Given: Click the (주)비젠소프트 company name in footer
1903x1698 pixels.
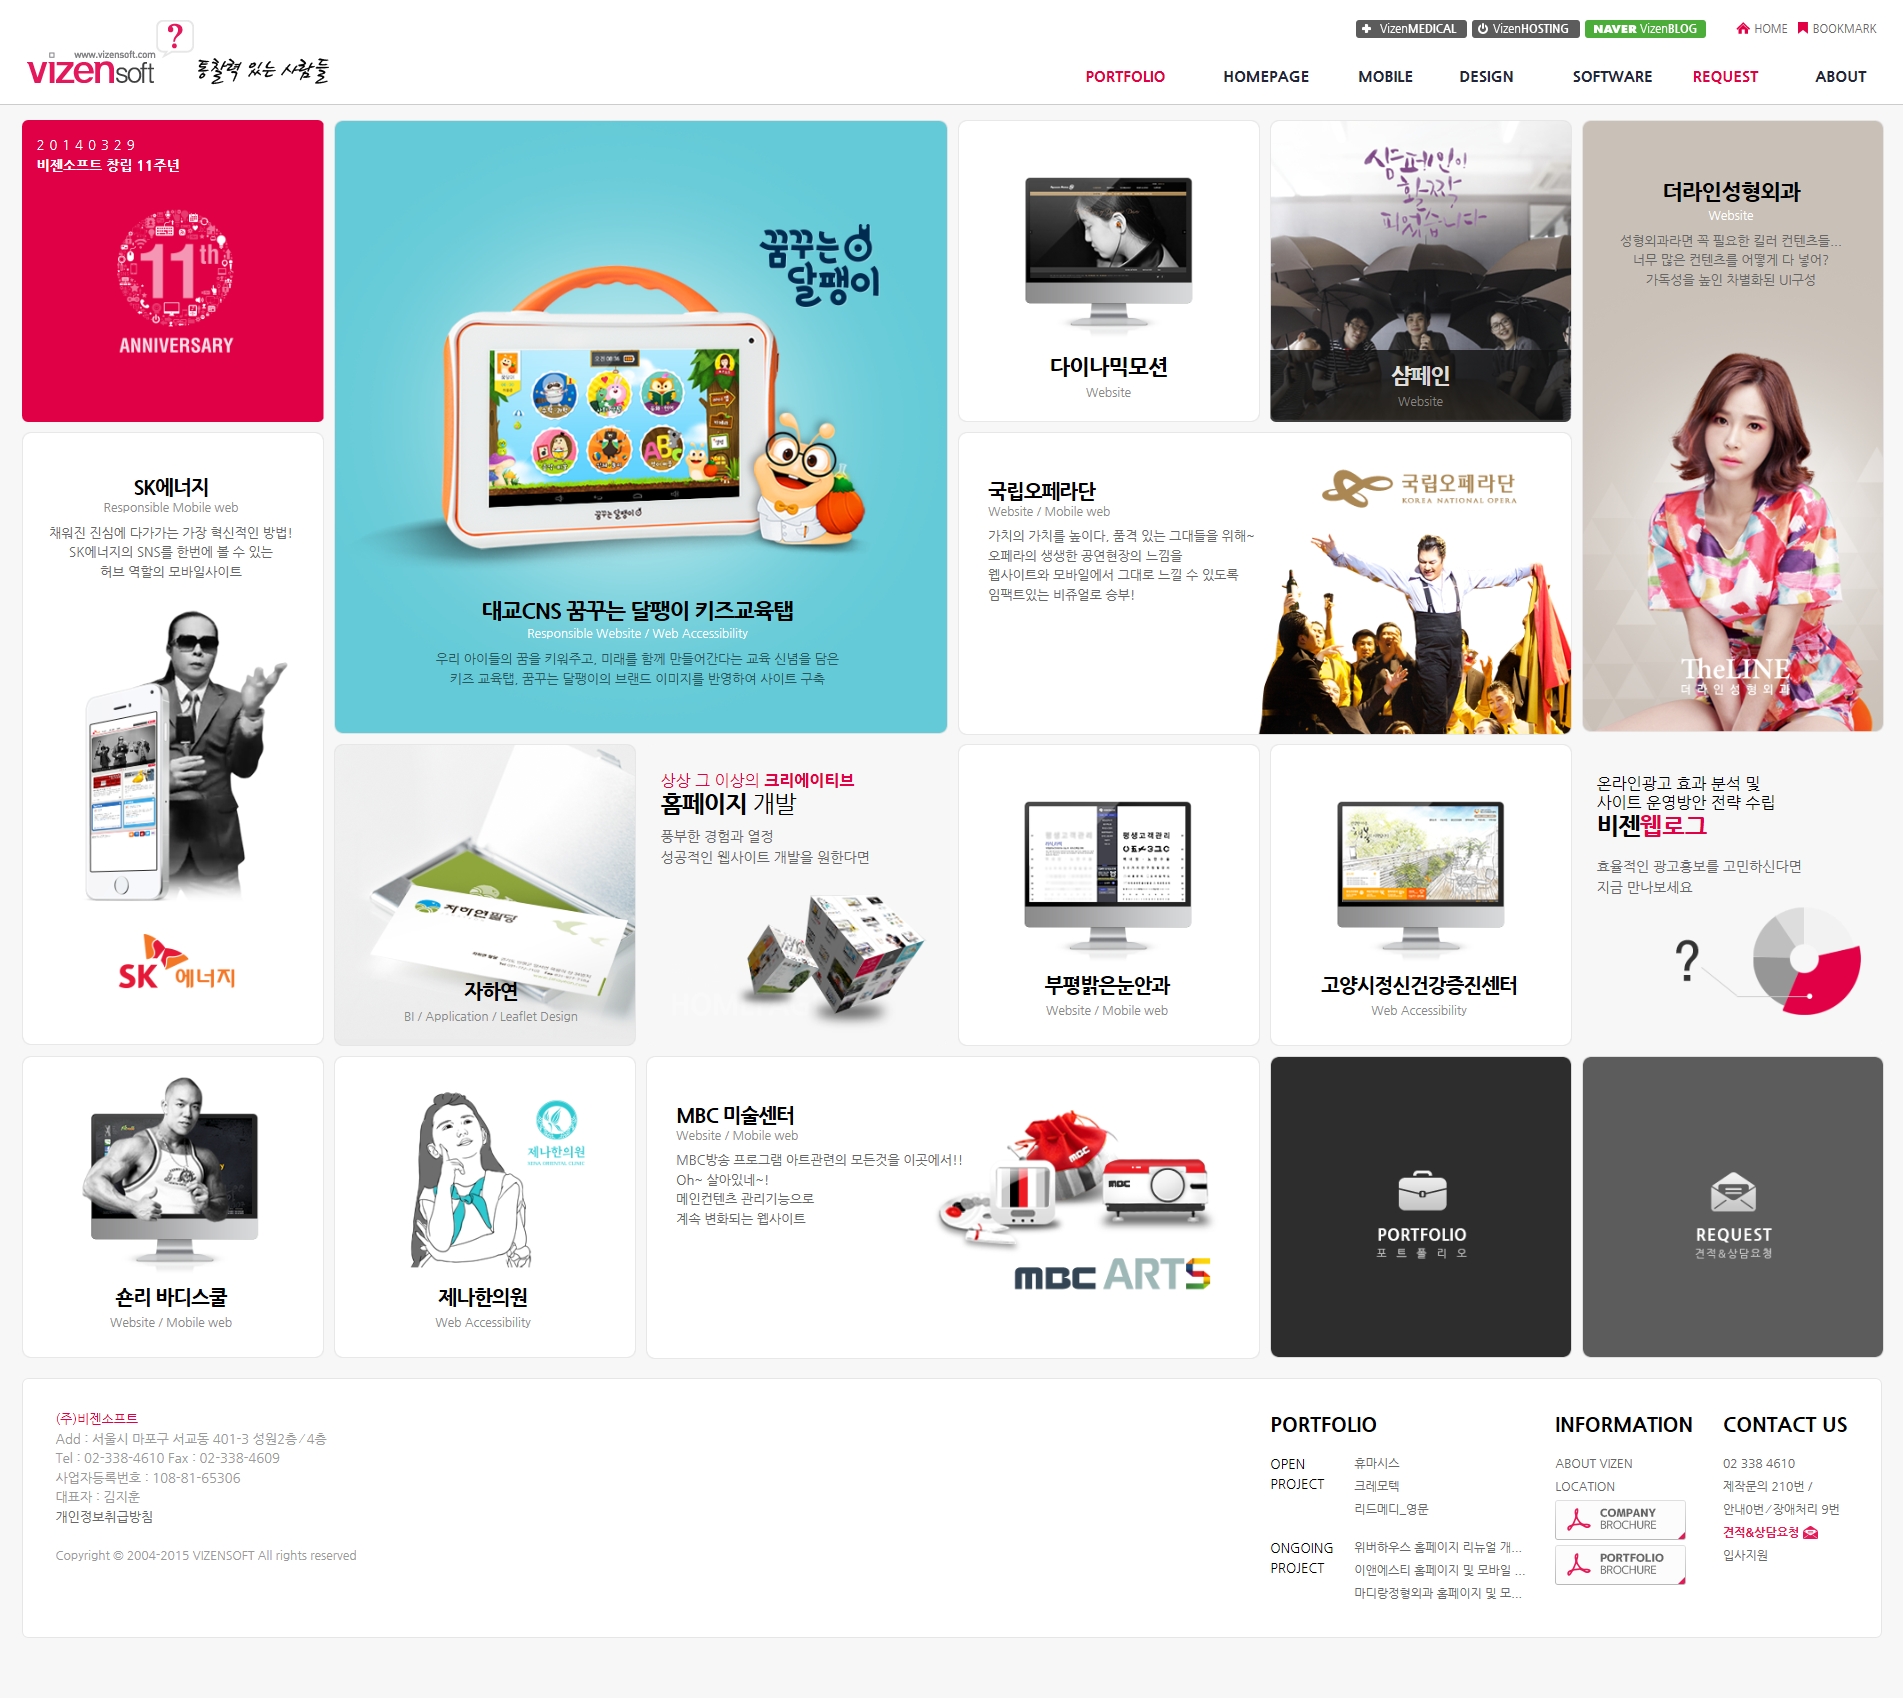Looking at the screenshot, I should [x=97, y=1418].
